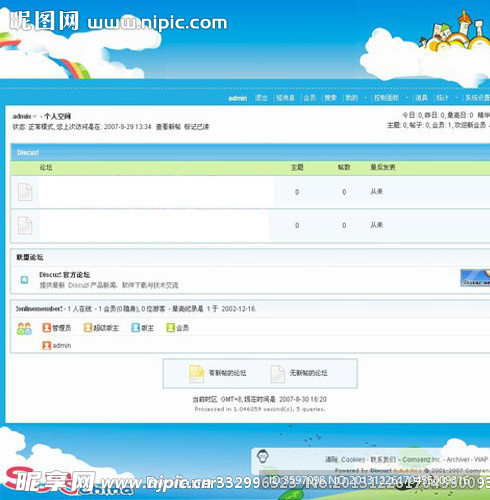Image resolution: width=490 pixels, height=500 pixels.
Task: Click the 标记已读 link
Action: pyautogui.click(x=197, y=127)
